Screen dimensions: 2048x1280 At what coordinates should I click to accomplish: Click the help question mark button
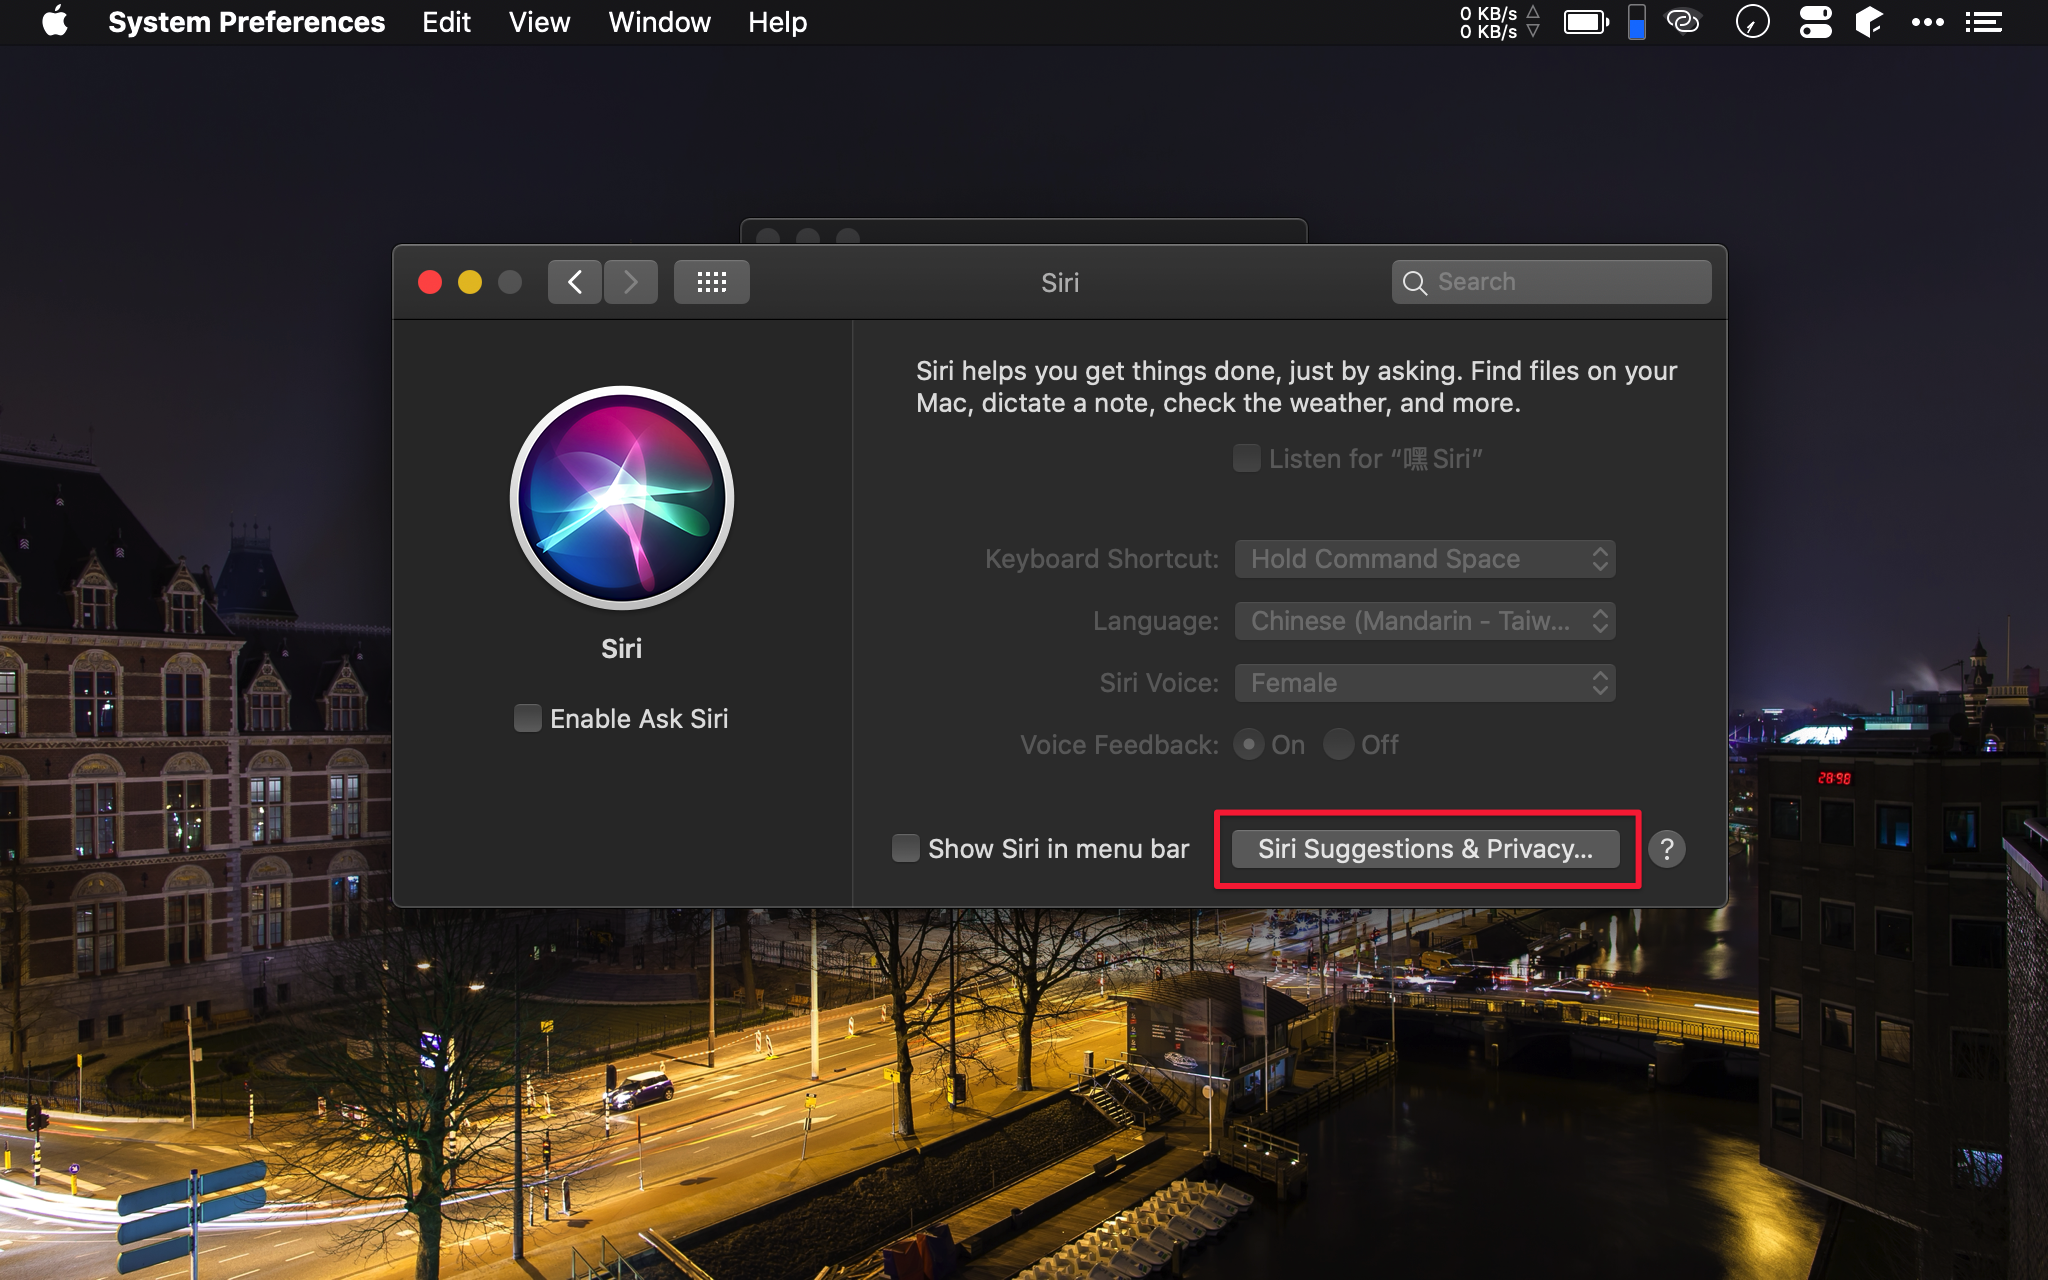(1666, 849)
